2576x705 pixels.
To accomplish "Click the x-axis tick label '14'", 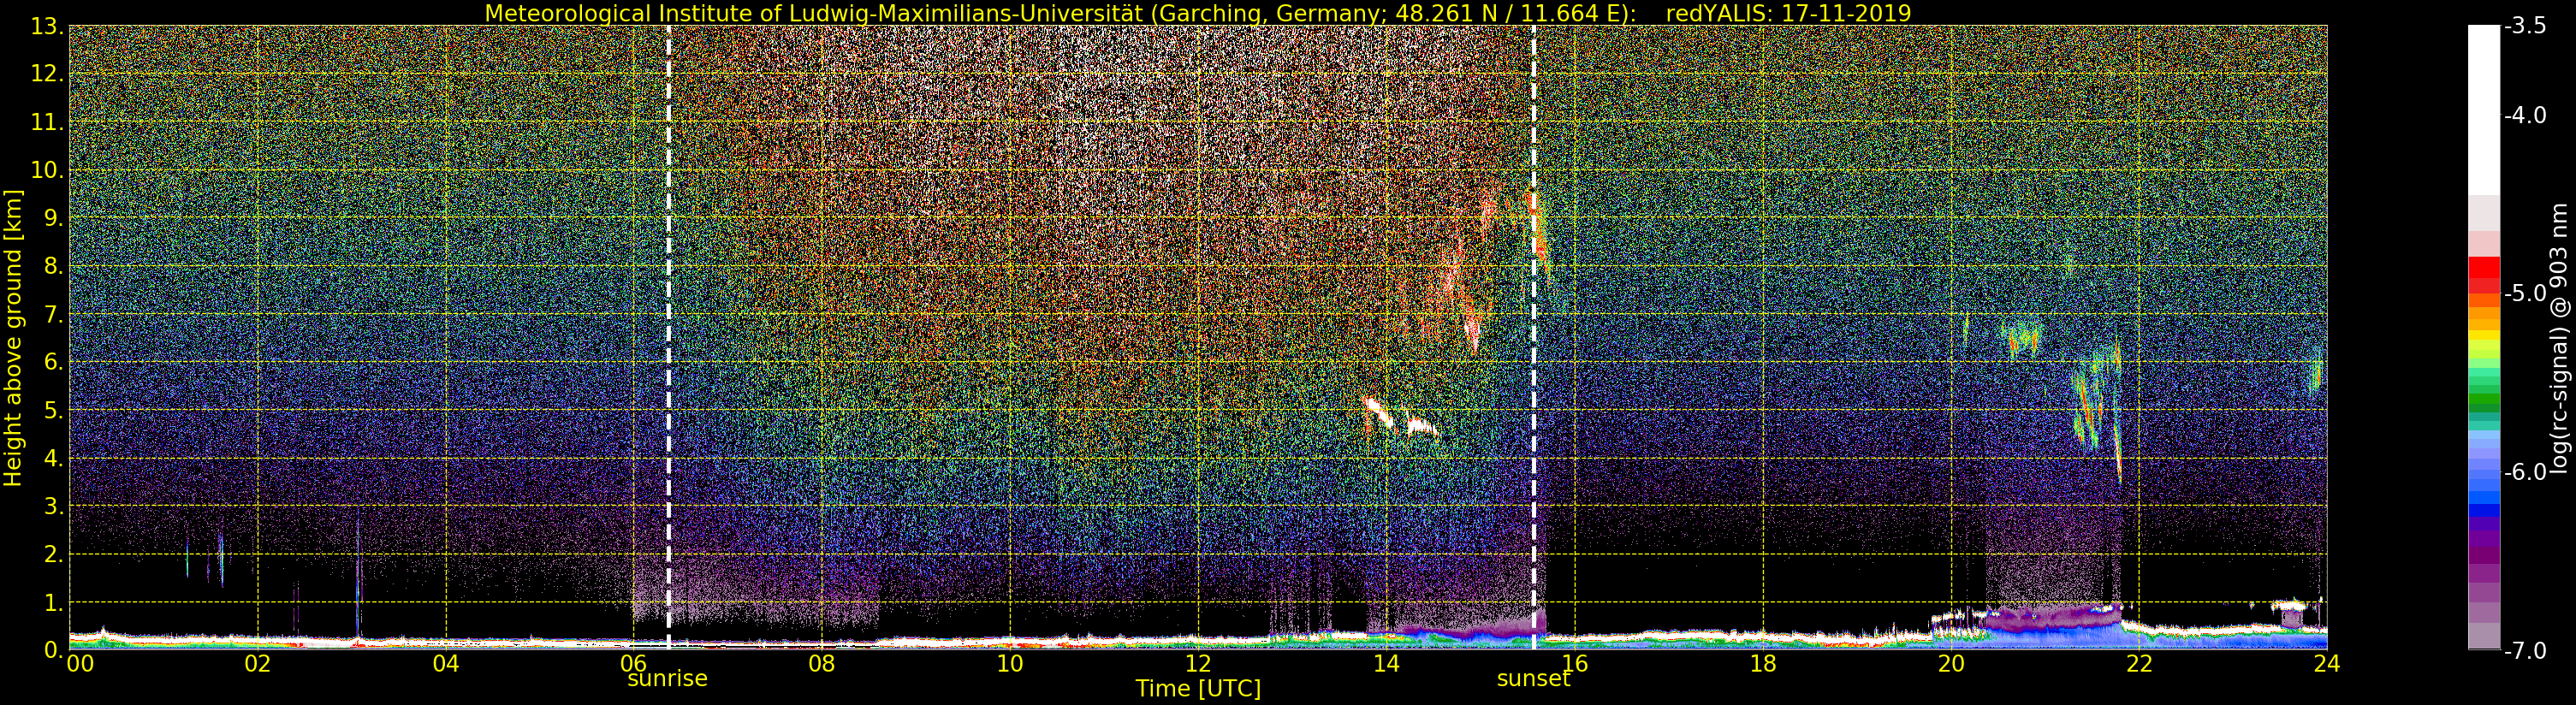I will [1386, 664].
